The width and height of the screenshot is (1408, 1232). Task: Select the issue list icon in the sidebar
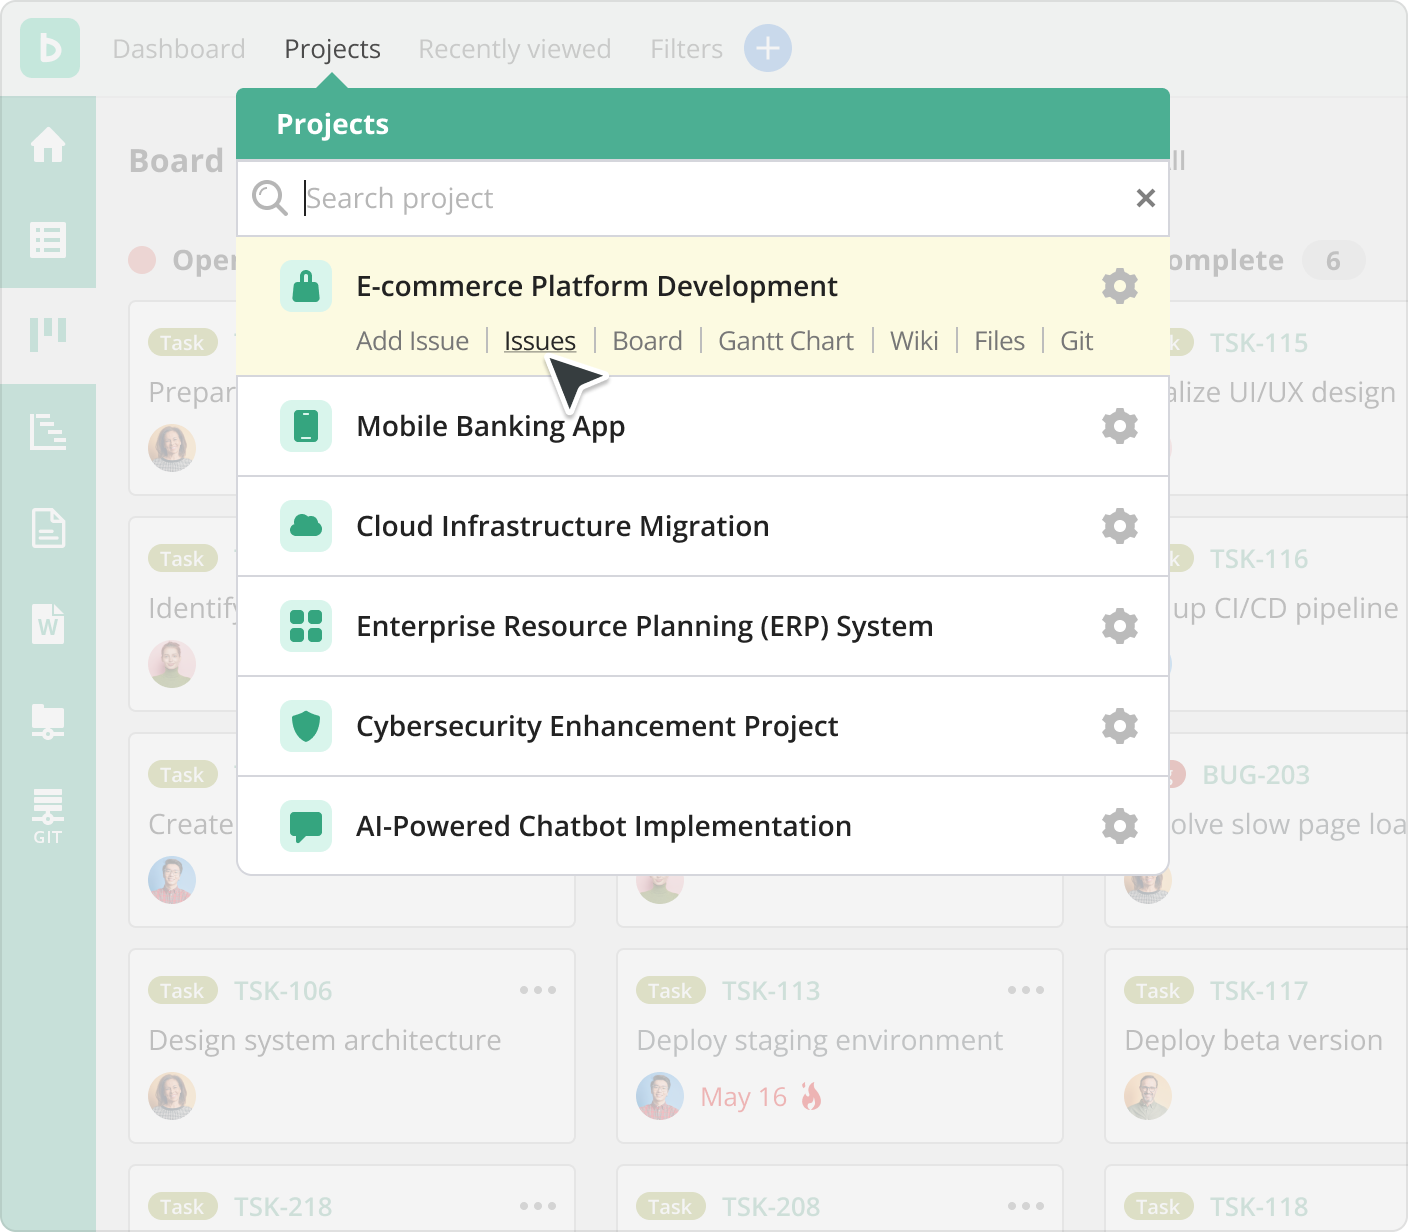[48, 240]
